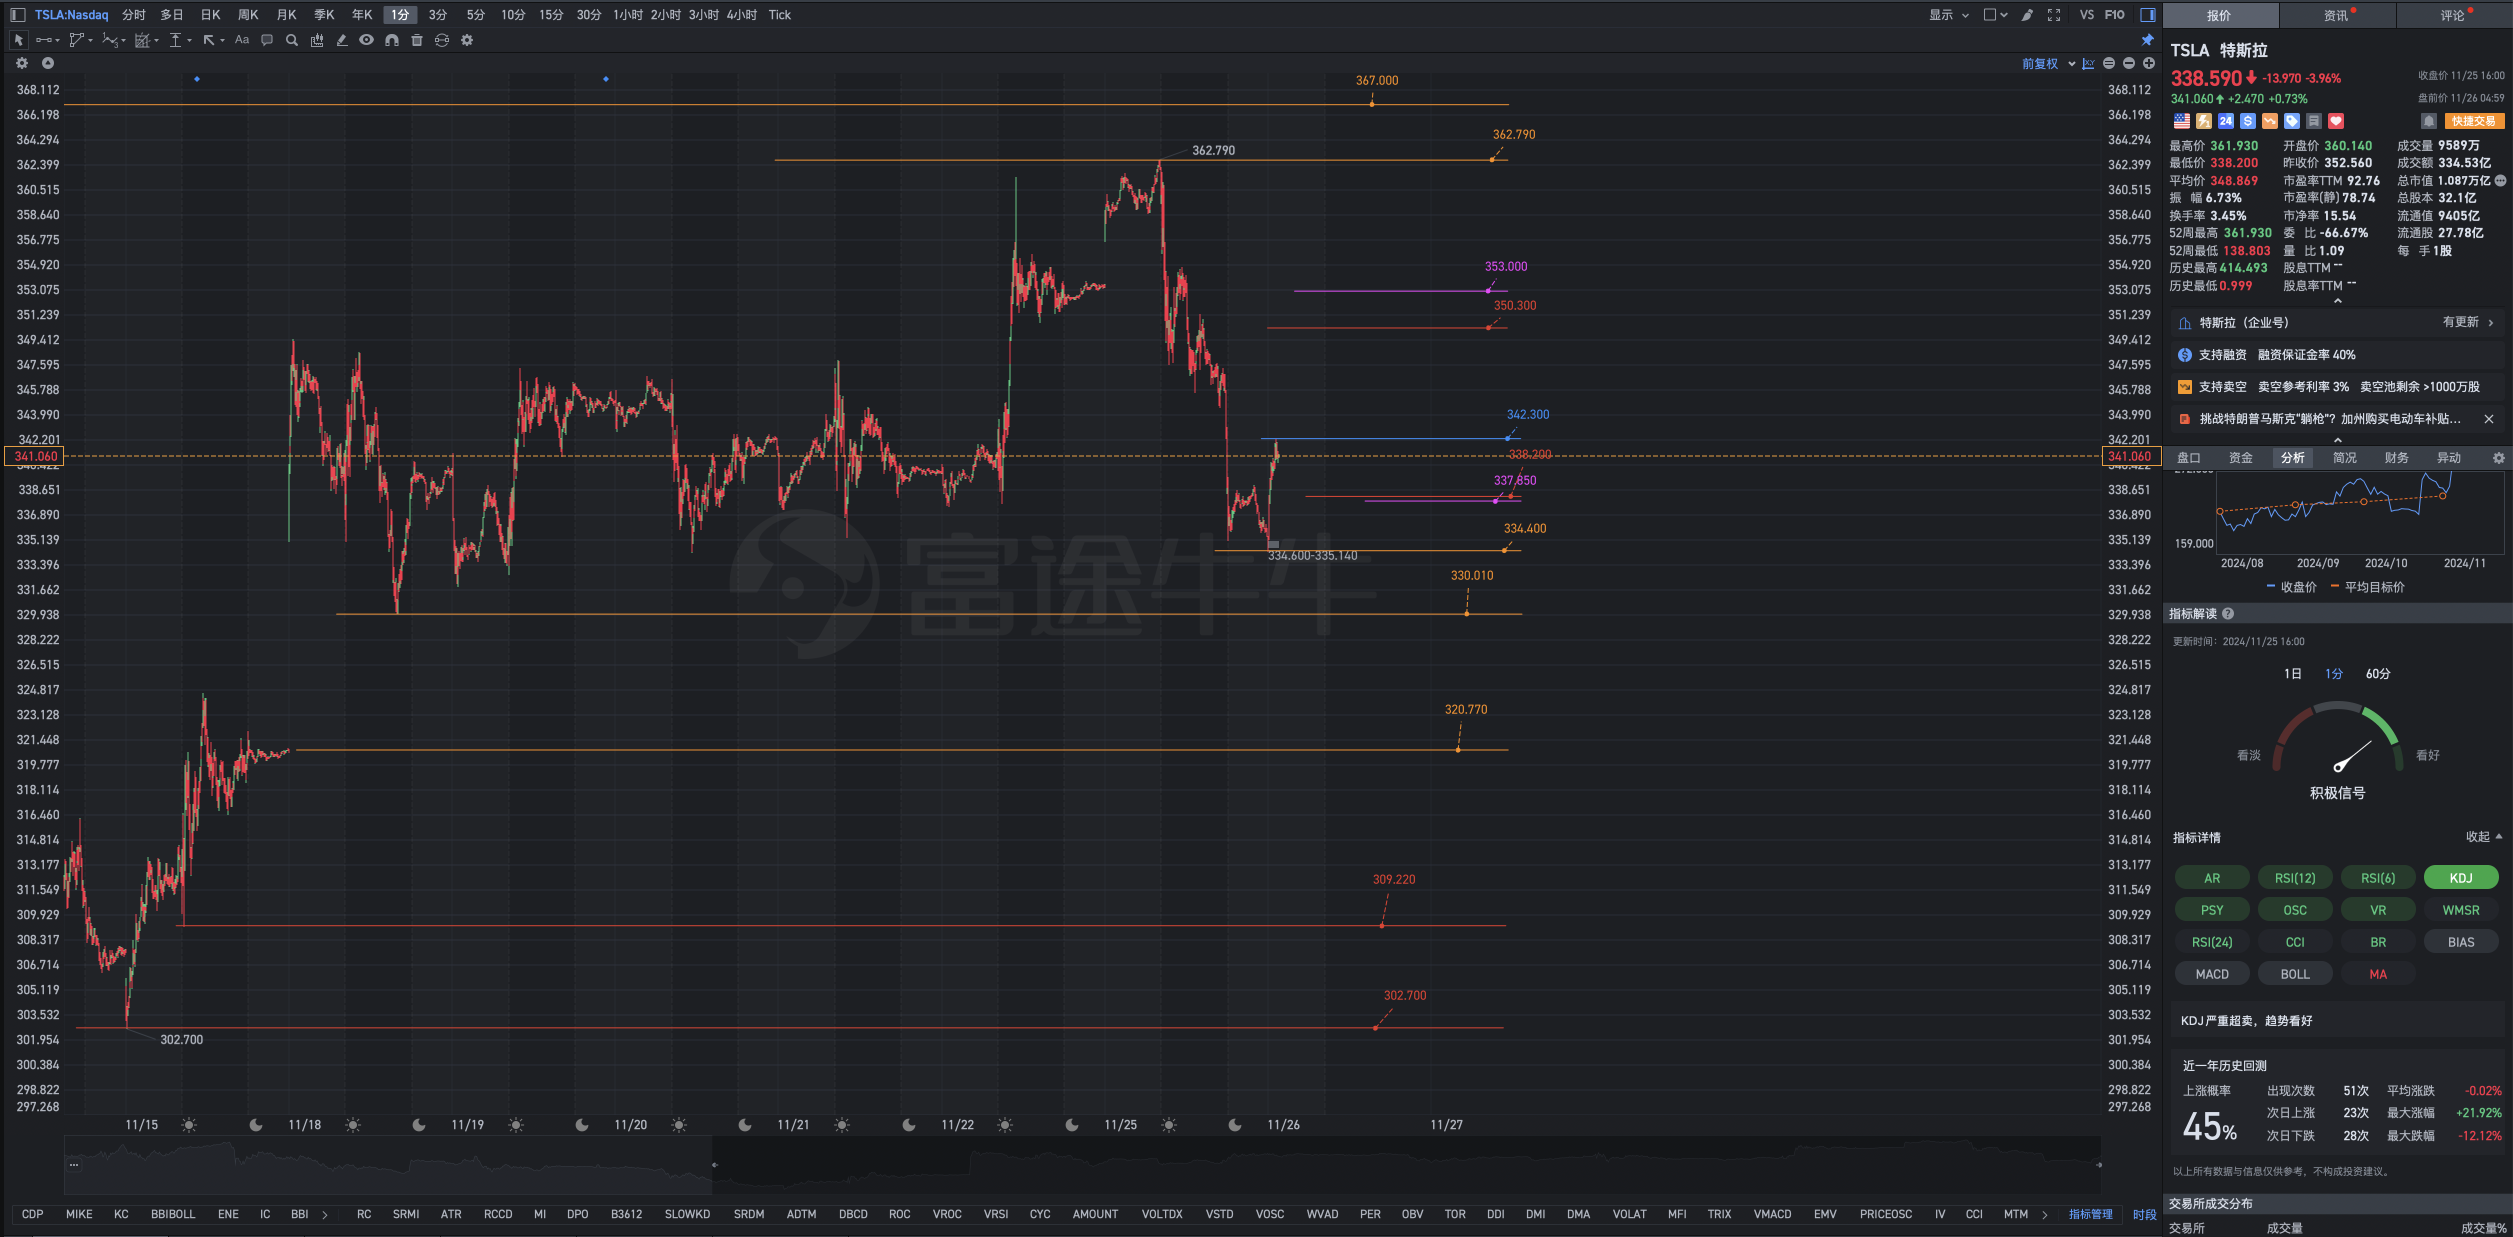Select the Aa text annotation tool
Screen dimensions: 2513x1237
pyautogui.click(x=242, y=40)
